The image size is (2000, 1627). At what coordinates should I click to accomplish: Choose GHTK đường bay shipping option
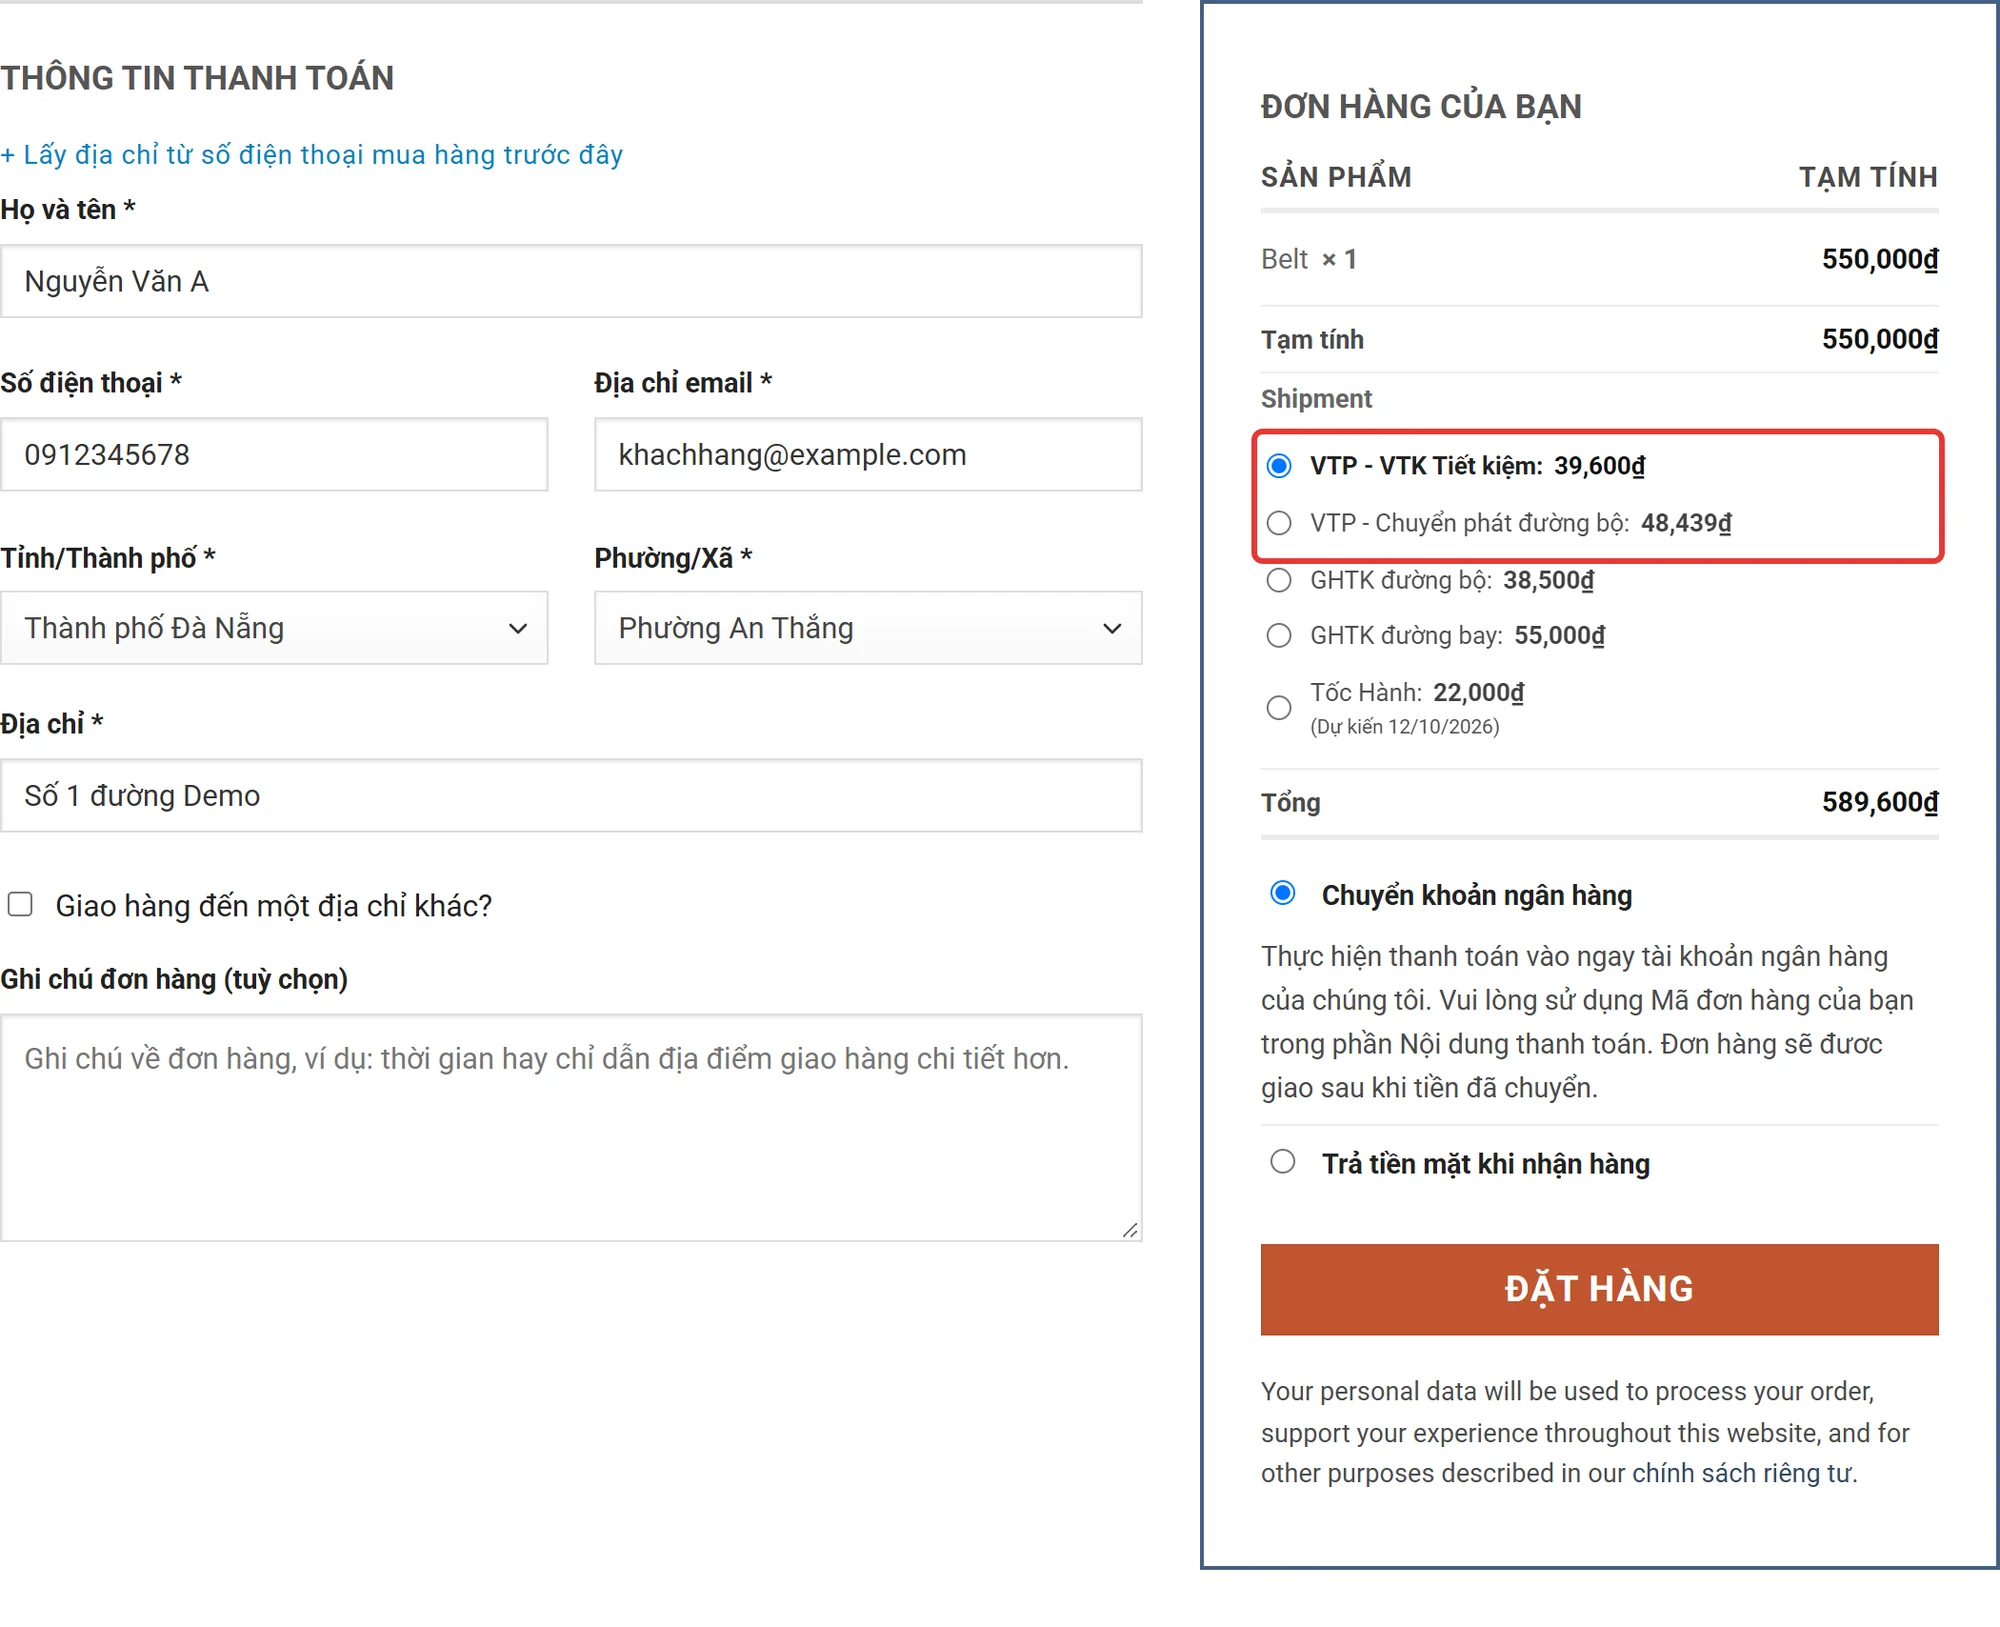1279,635
